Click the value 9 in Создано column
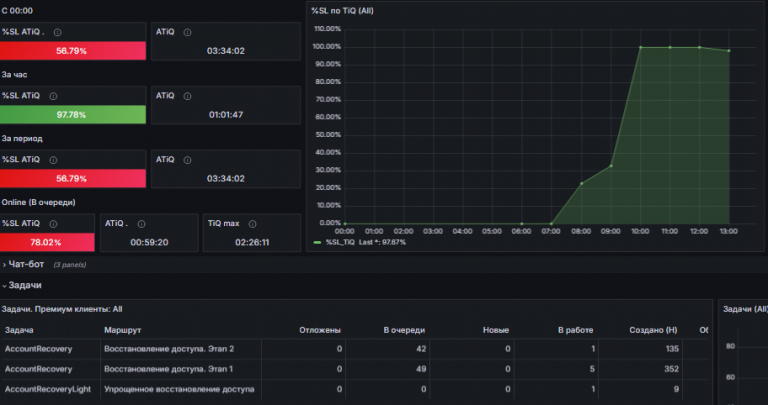The height and width of the screenshot is (405, 768). 676,389
